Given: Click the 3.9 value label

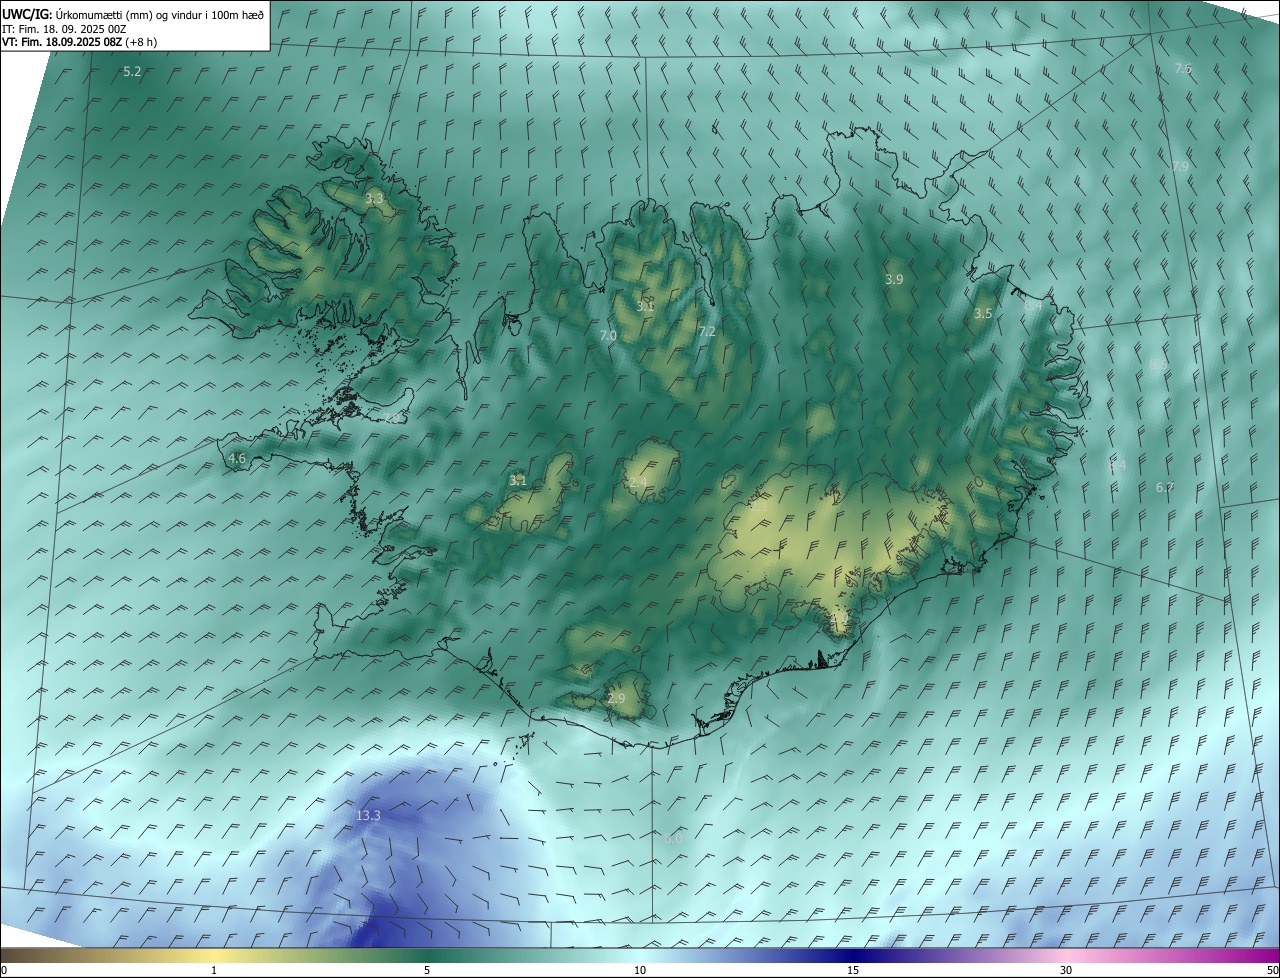Looking at the screenshot, I should (894, 280).
